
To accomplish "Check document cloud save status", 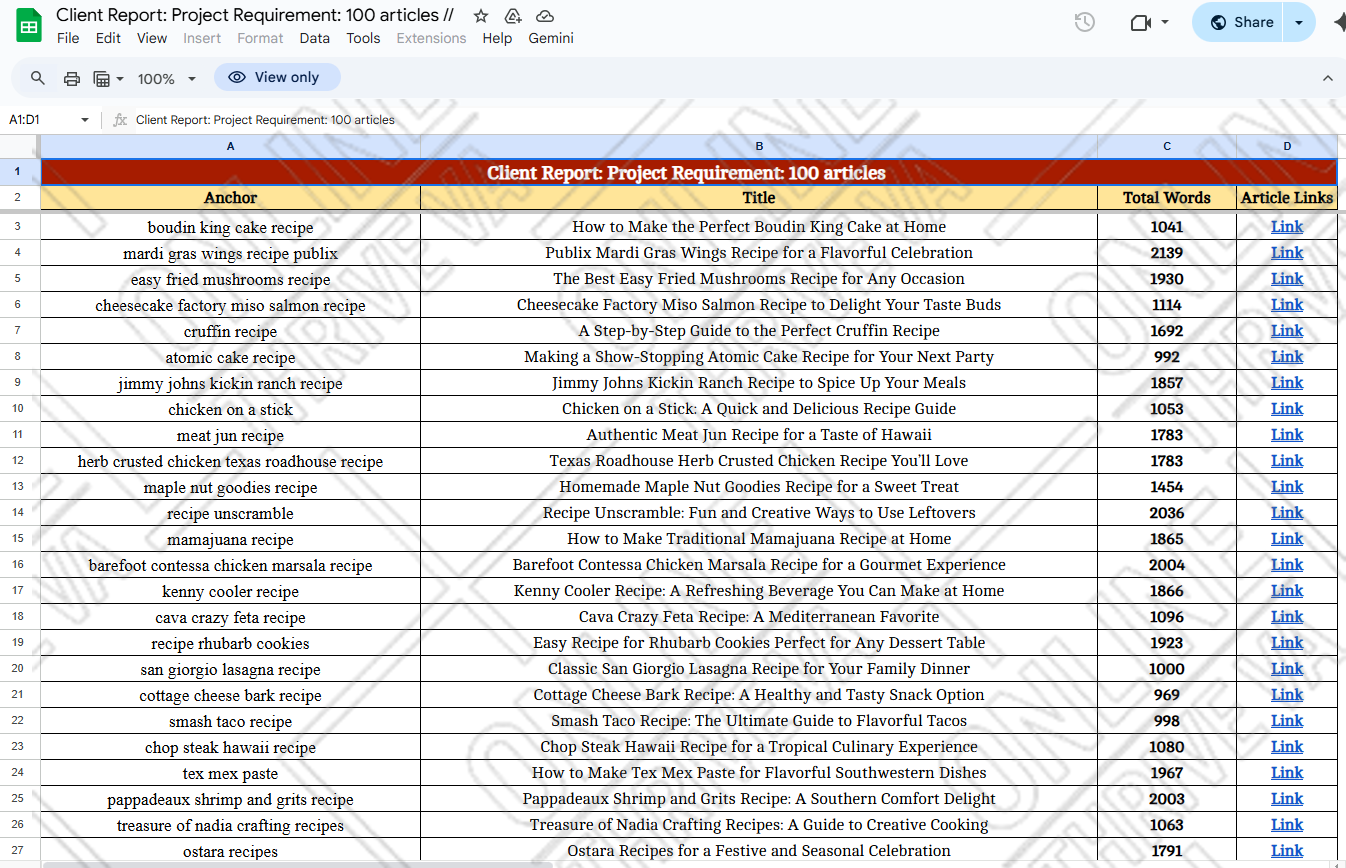I will point(545,16).
